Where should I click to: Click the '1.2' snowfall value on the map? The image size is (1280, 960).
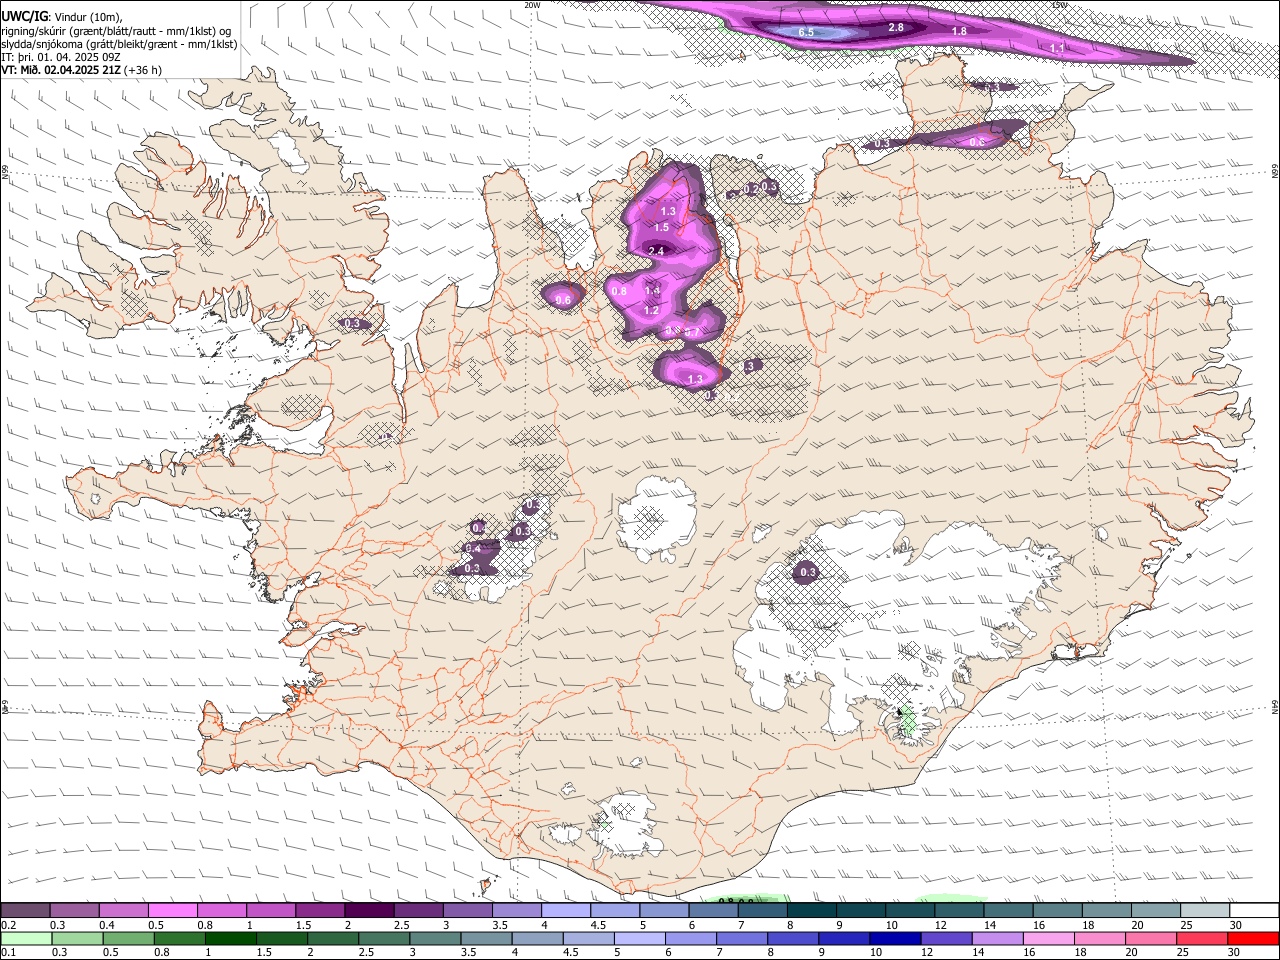click(x=651, y=311)
